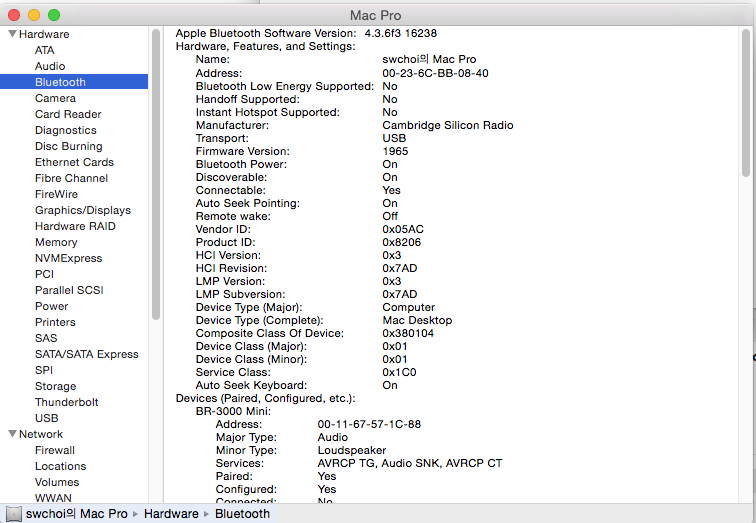Open Card Reader in the sidebar
756x523 pixels.
[68, 114]
